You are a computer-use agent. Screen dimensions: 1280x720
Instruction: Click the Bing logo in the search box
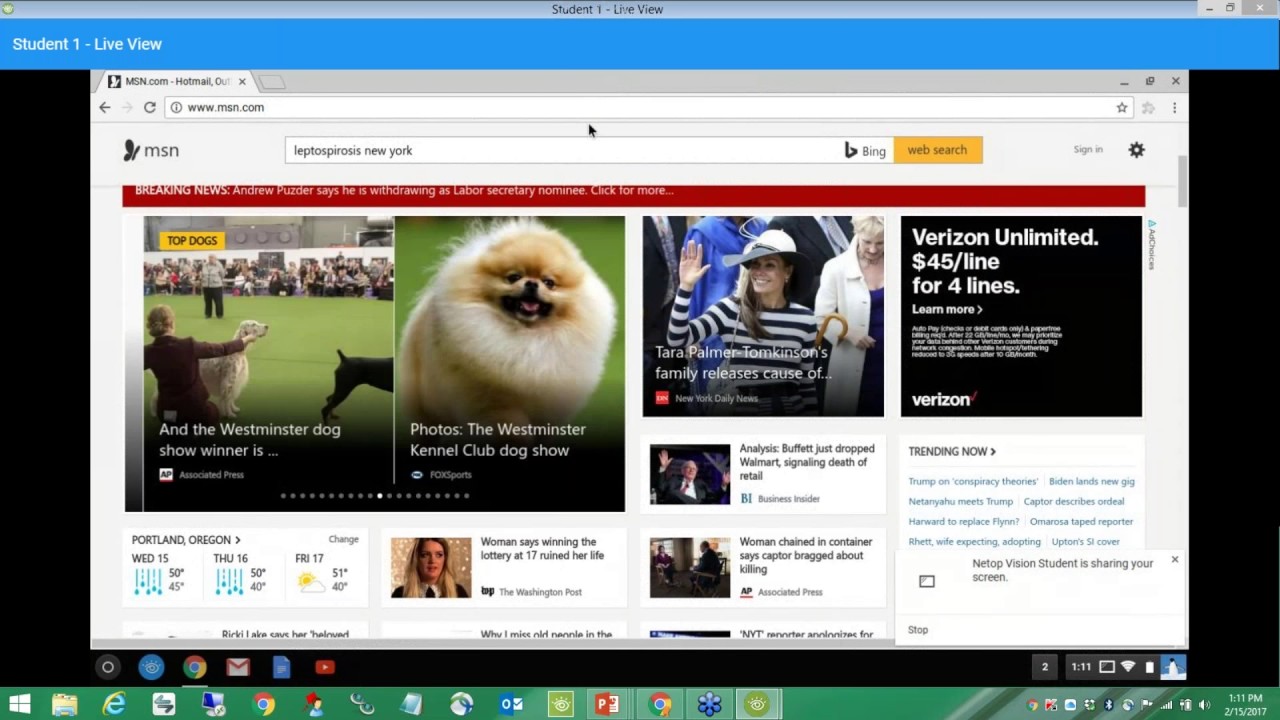tap(865, 150)
